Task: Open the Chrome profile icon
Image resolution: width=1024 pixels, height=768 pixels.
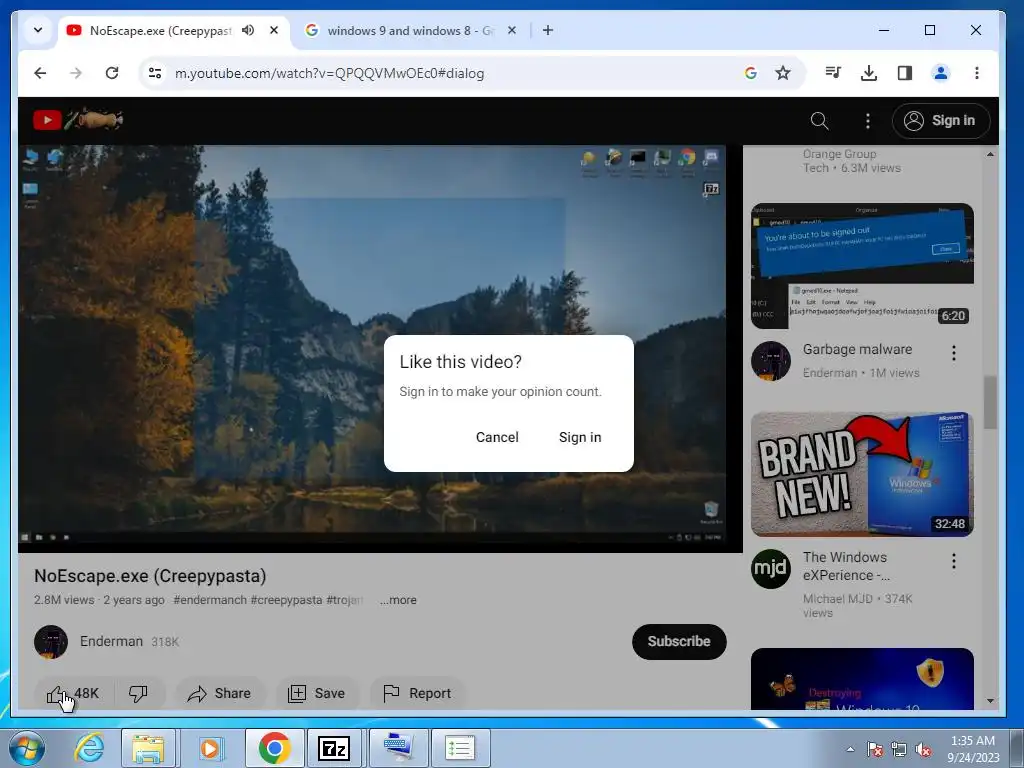Action: [940, 73]
